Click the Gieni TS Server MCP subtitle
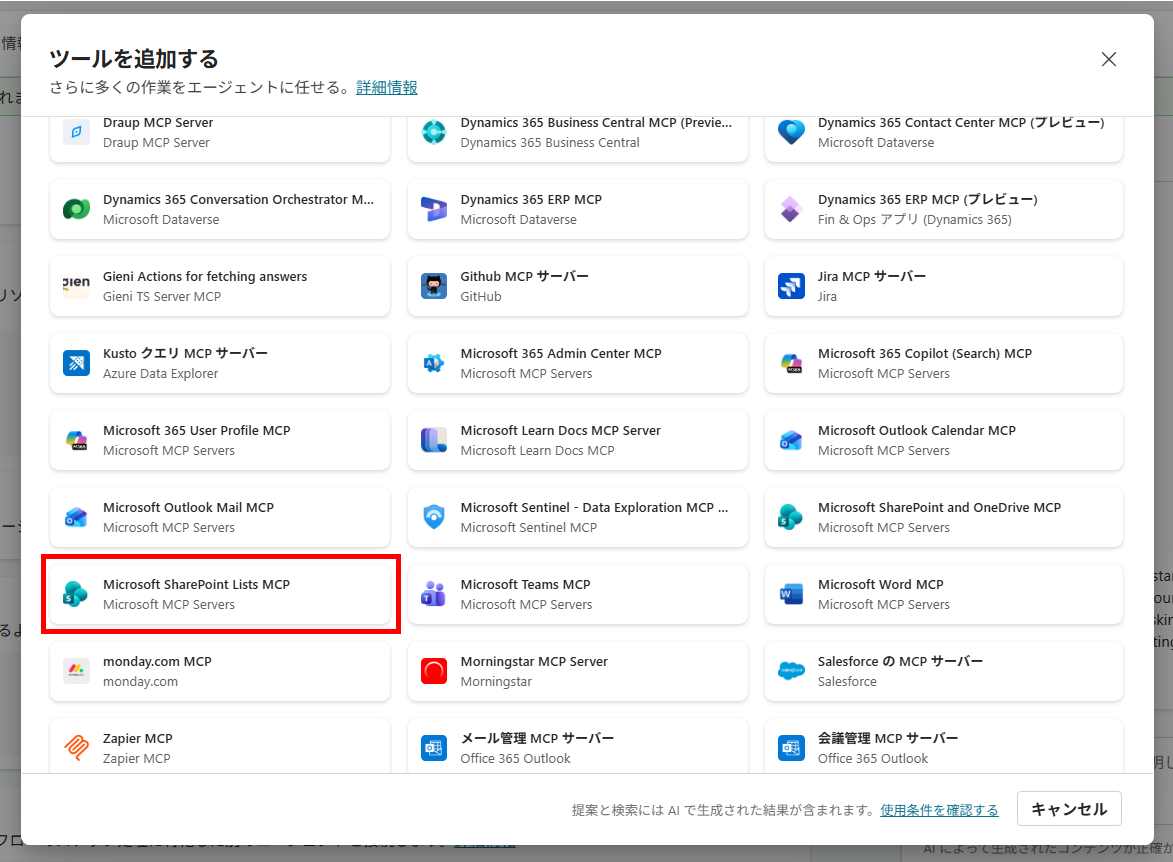The width and height of the screenshot is (1173, 862). (162, 296)
